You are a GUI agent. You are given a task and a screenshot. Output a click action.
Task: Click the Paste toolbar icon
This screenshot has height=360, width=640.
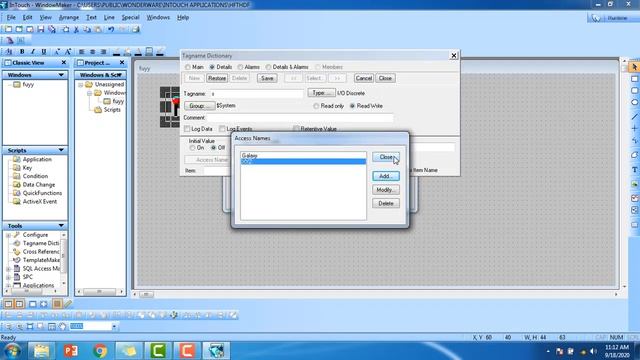(98, 29)
